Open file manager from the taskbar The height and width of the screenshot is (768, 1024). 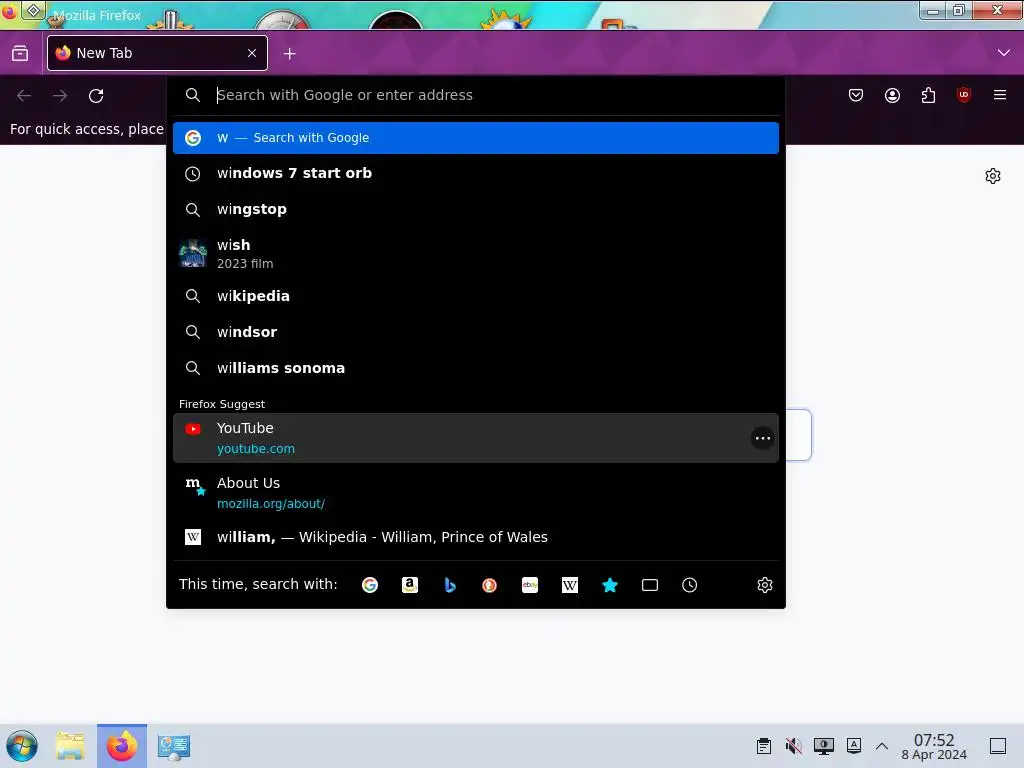coord(70,746)
